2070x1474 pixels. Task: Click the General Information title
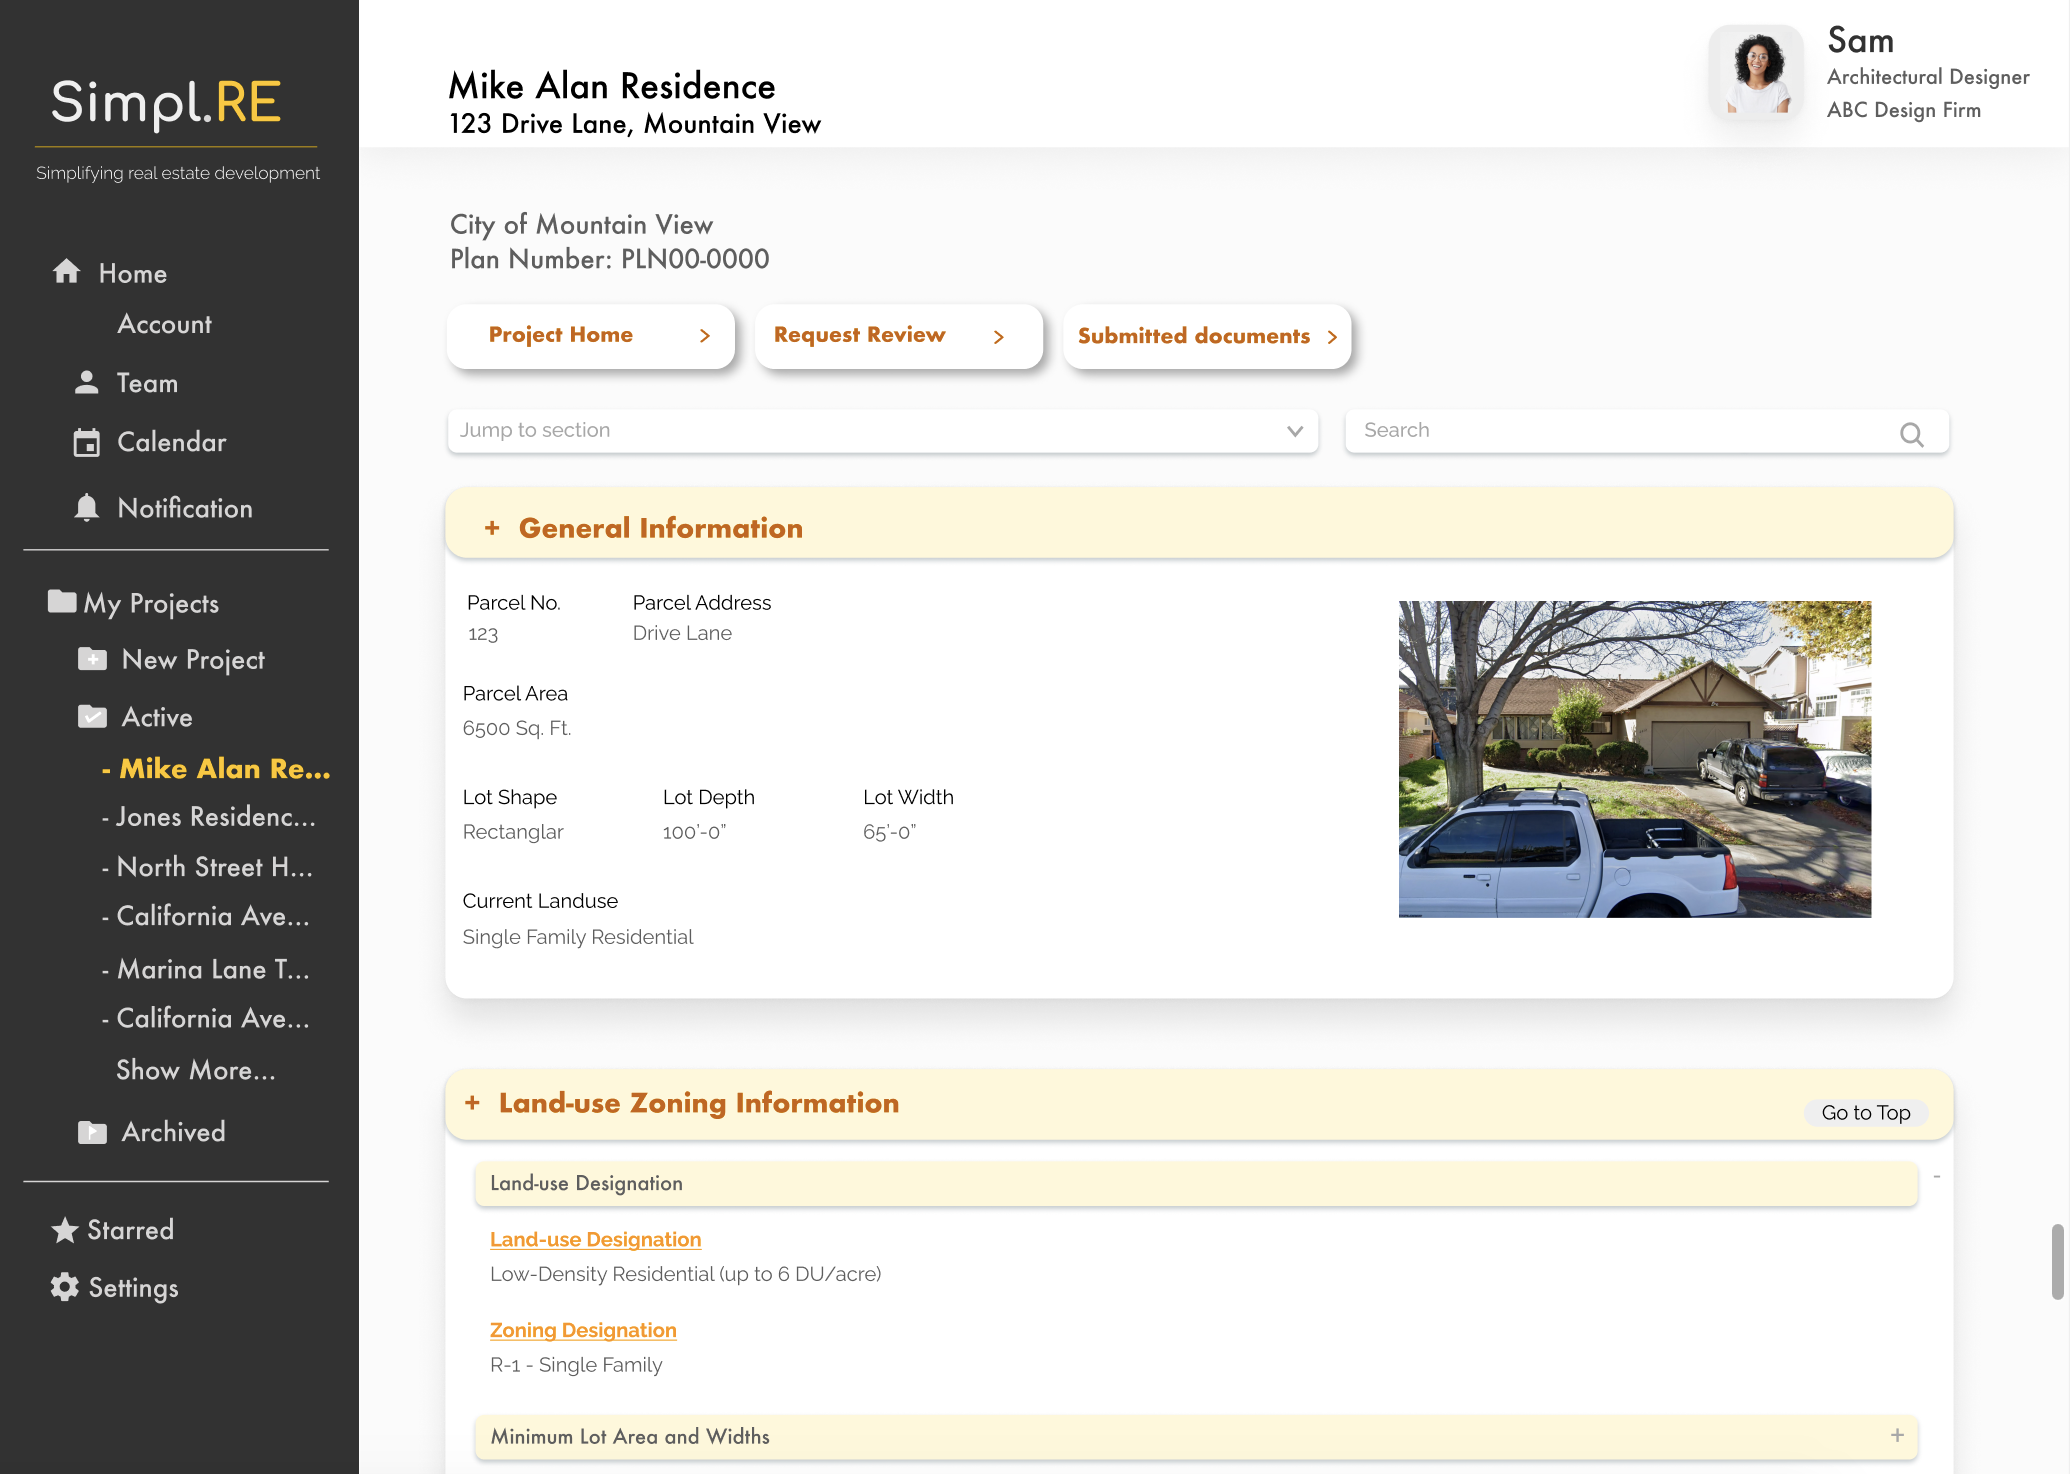click(661, 528)
